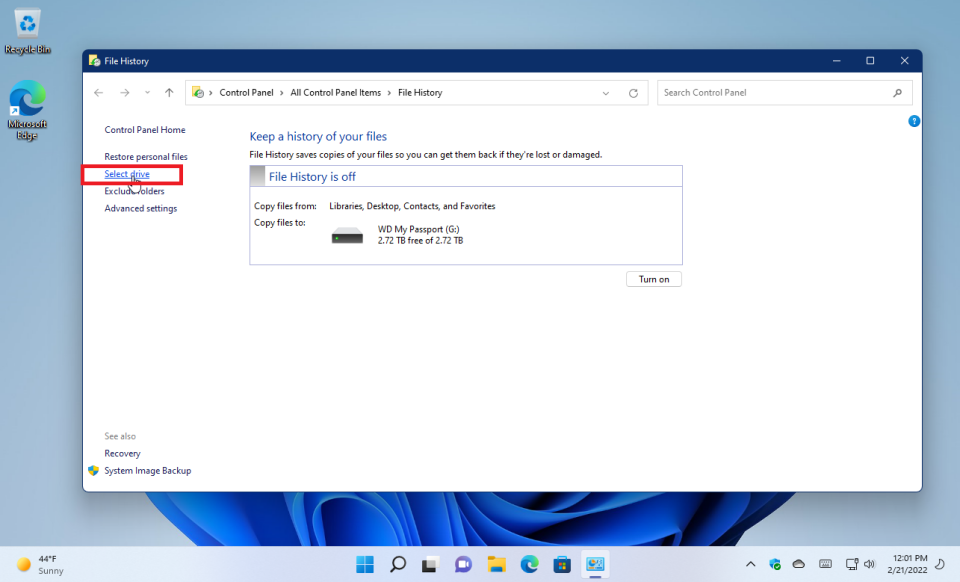Expand the address bar history dropdown

(605, 92)
